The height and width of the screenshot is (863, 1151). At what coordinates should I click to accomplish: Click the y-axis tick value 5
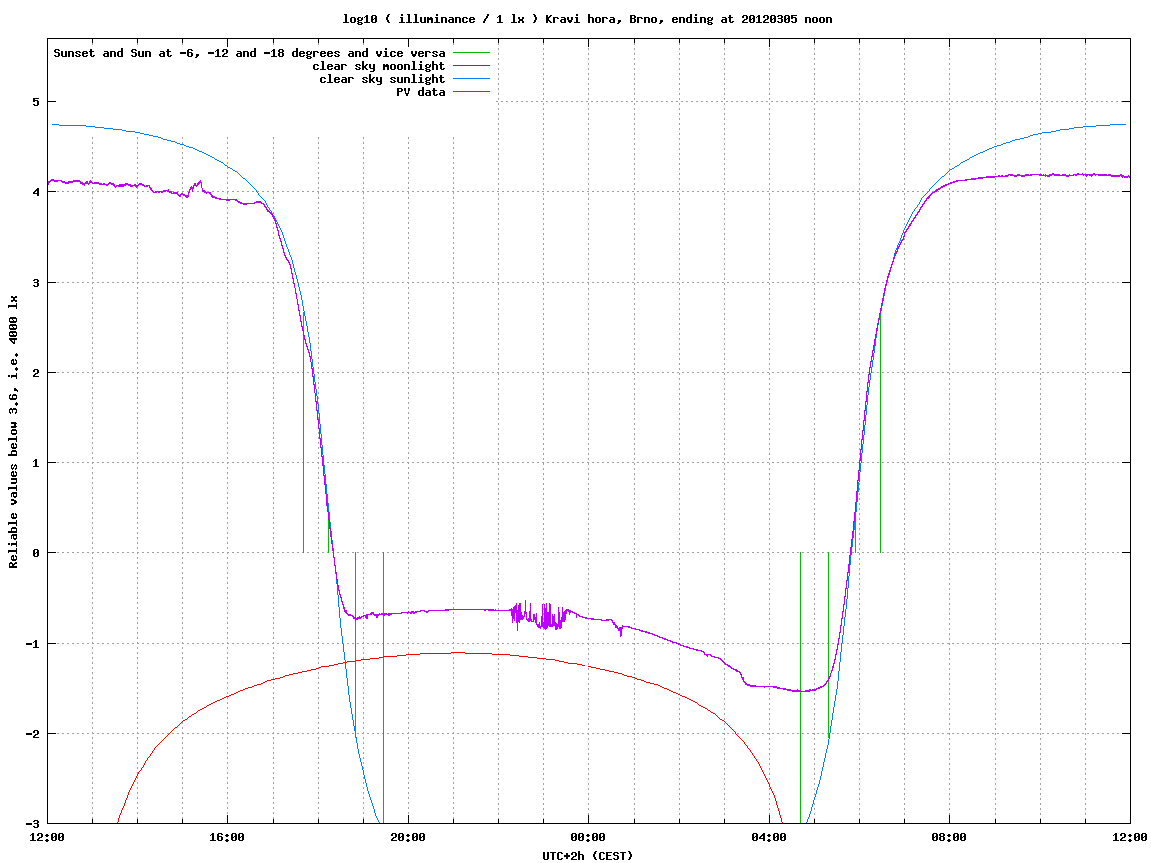[35, 101]
